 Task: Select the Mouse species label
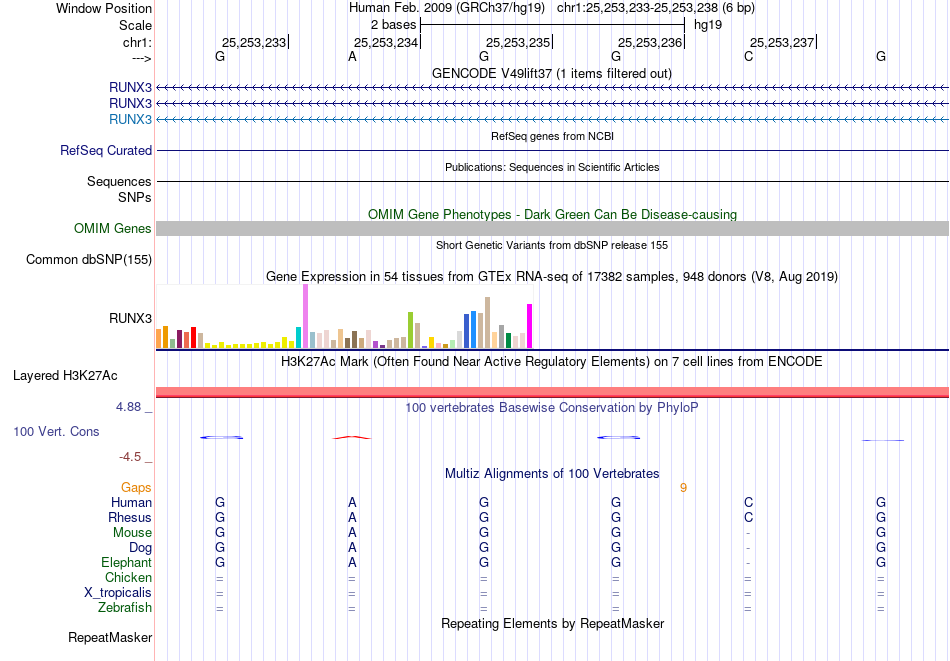(x=132, y=533)
